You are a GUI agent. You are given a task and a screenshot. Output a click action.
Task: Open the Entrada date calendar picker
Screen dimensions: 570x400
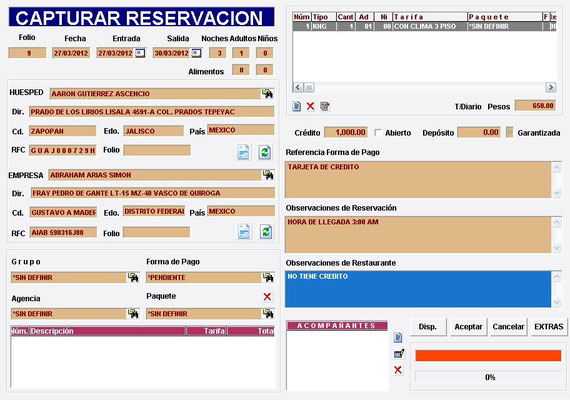click(x=140, y=53)
